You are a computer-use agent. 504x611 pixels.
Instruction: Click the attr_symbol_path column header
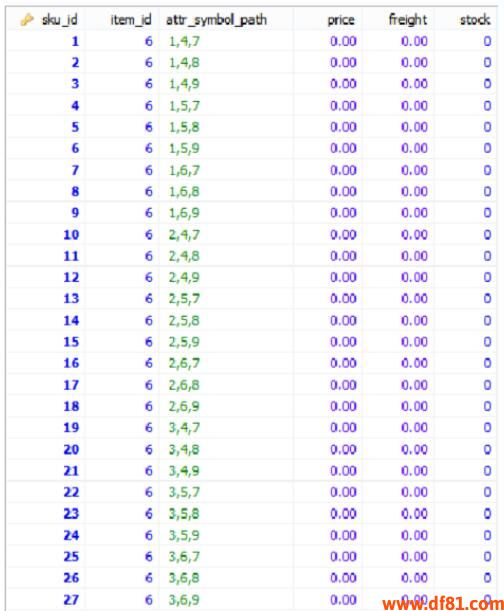pos(217,20)
